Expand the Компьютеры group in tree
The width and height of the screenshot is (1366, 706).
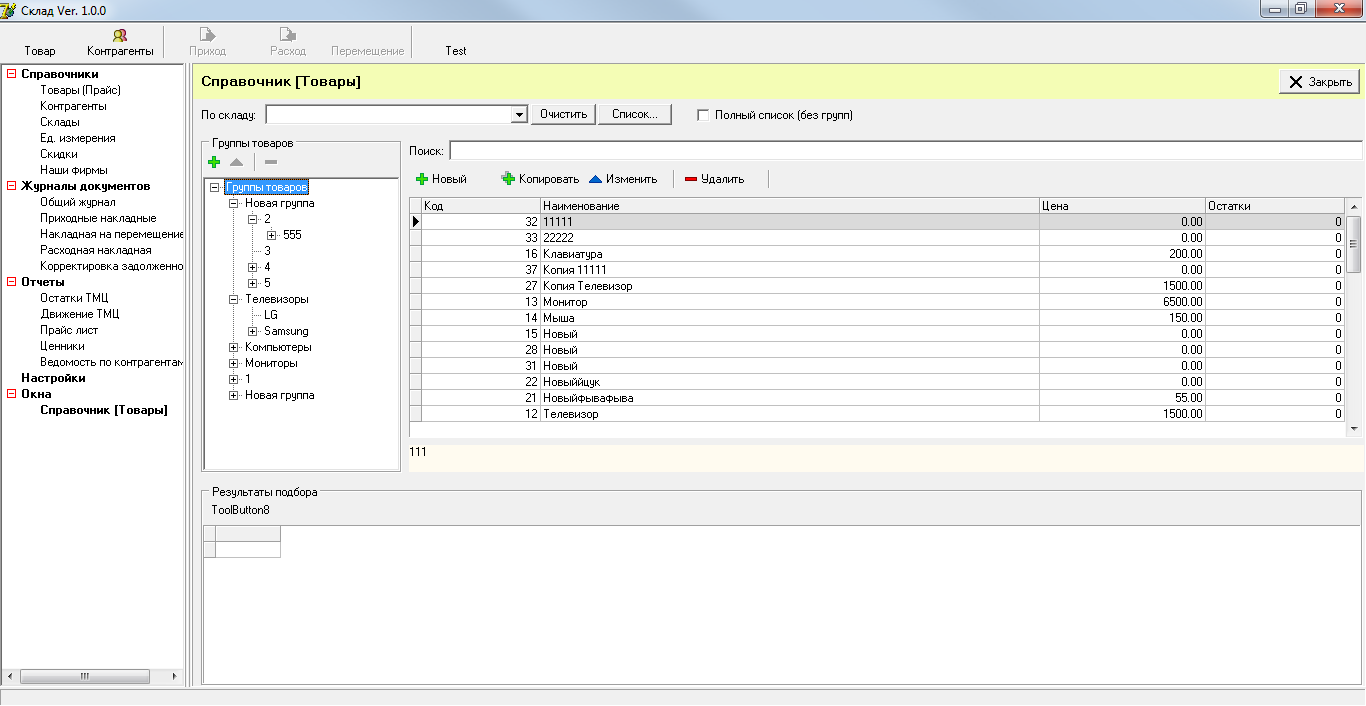point(234,347)
